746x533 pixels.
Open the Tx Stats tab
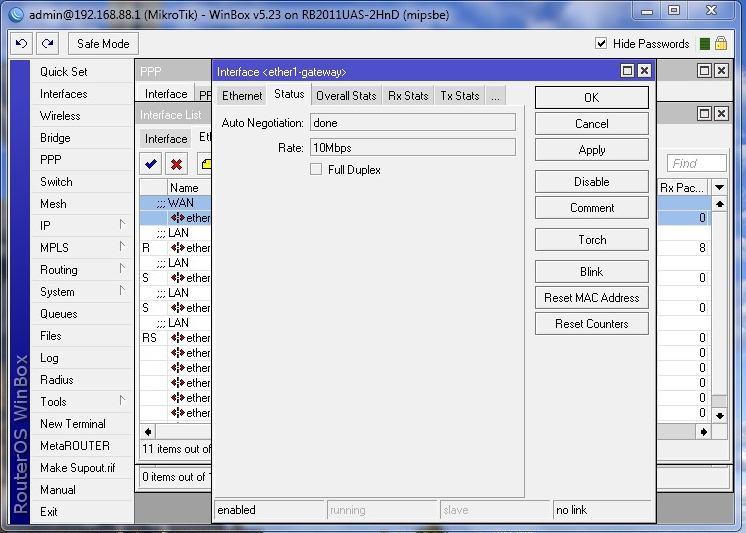click(460, 96)
